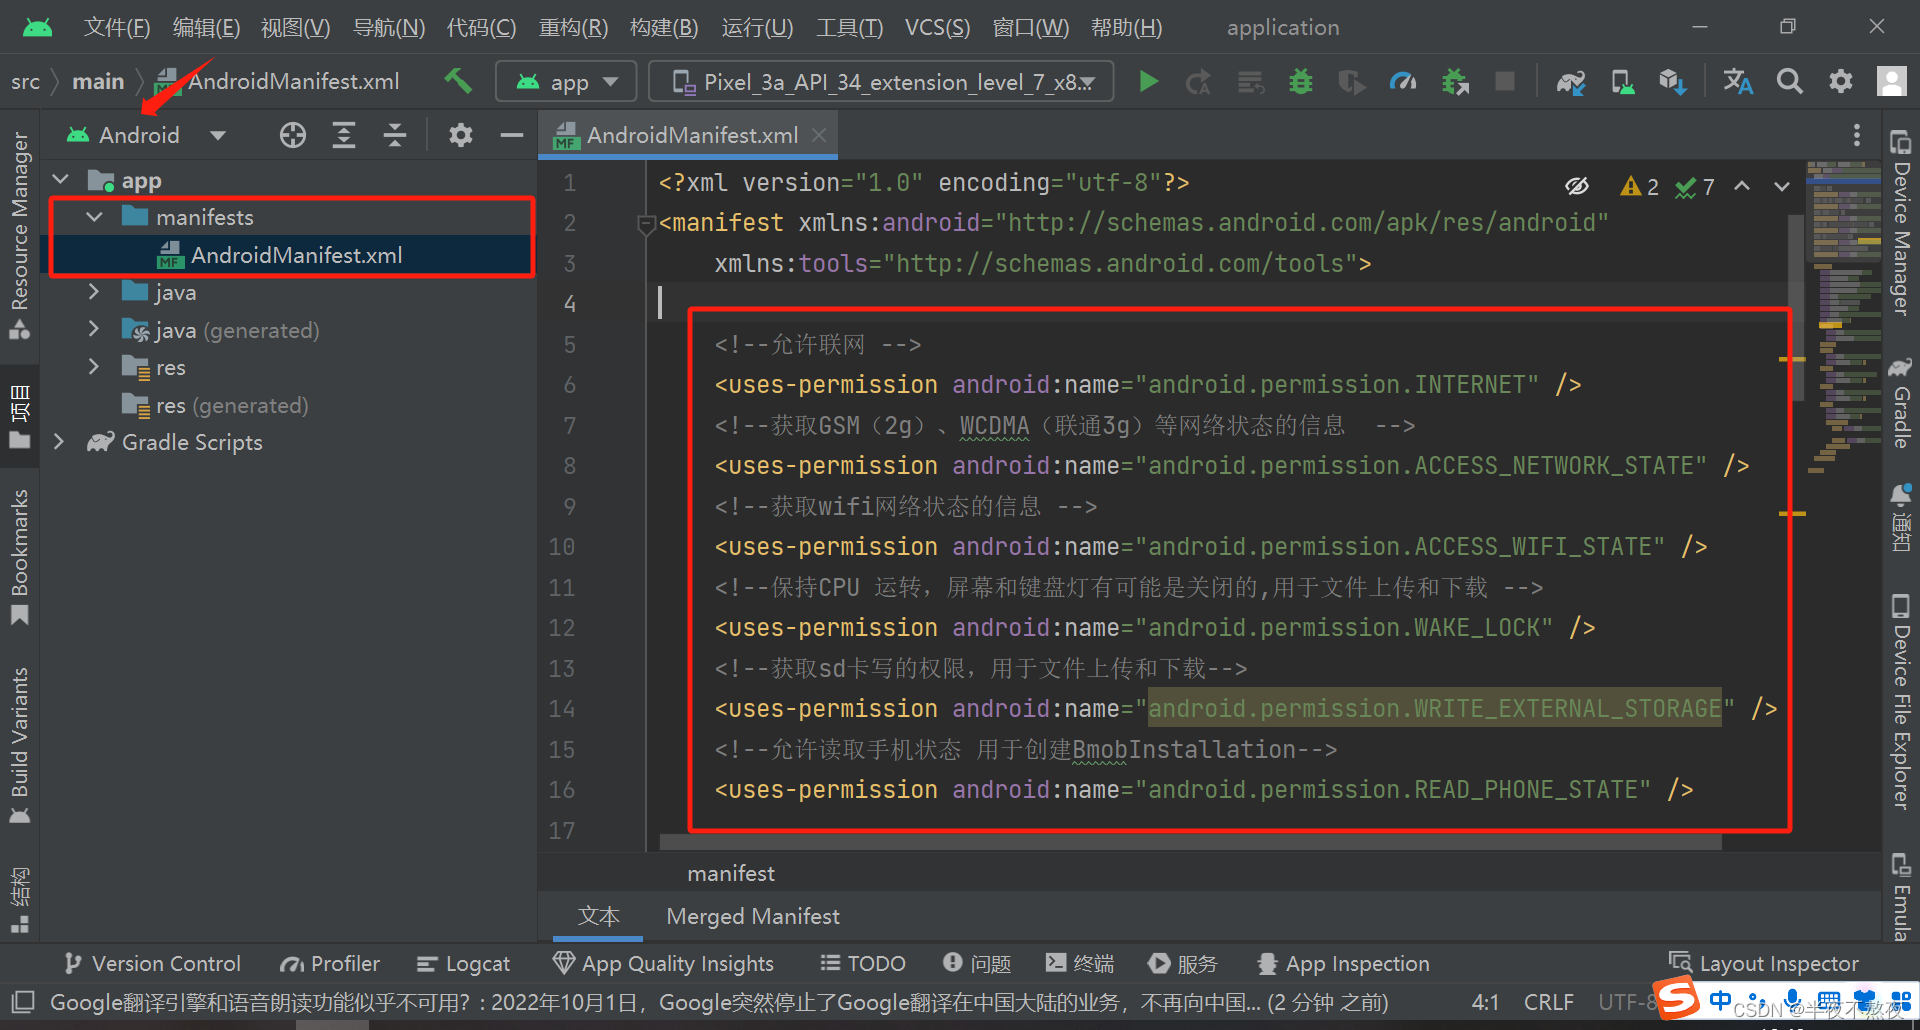The width and height of the screenshot is (1920, 1030).
Task: Open the 运行(U) menu
Action: (757, 27)
